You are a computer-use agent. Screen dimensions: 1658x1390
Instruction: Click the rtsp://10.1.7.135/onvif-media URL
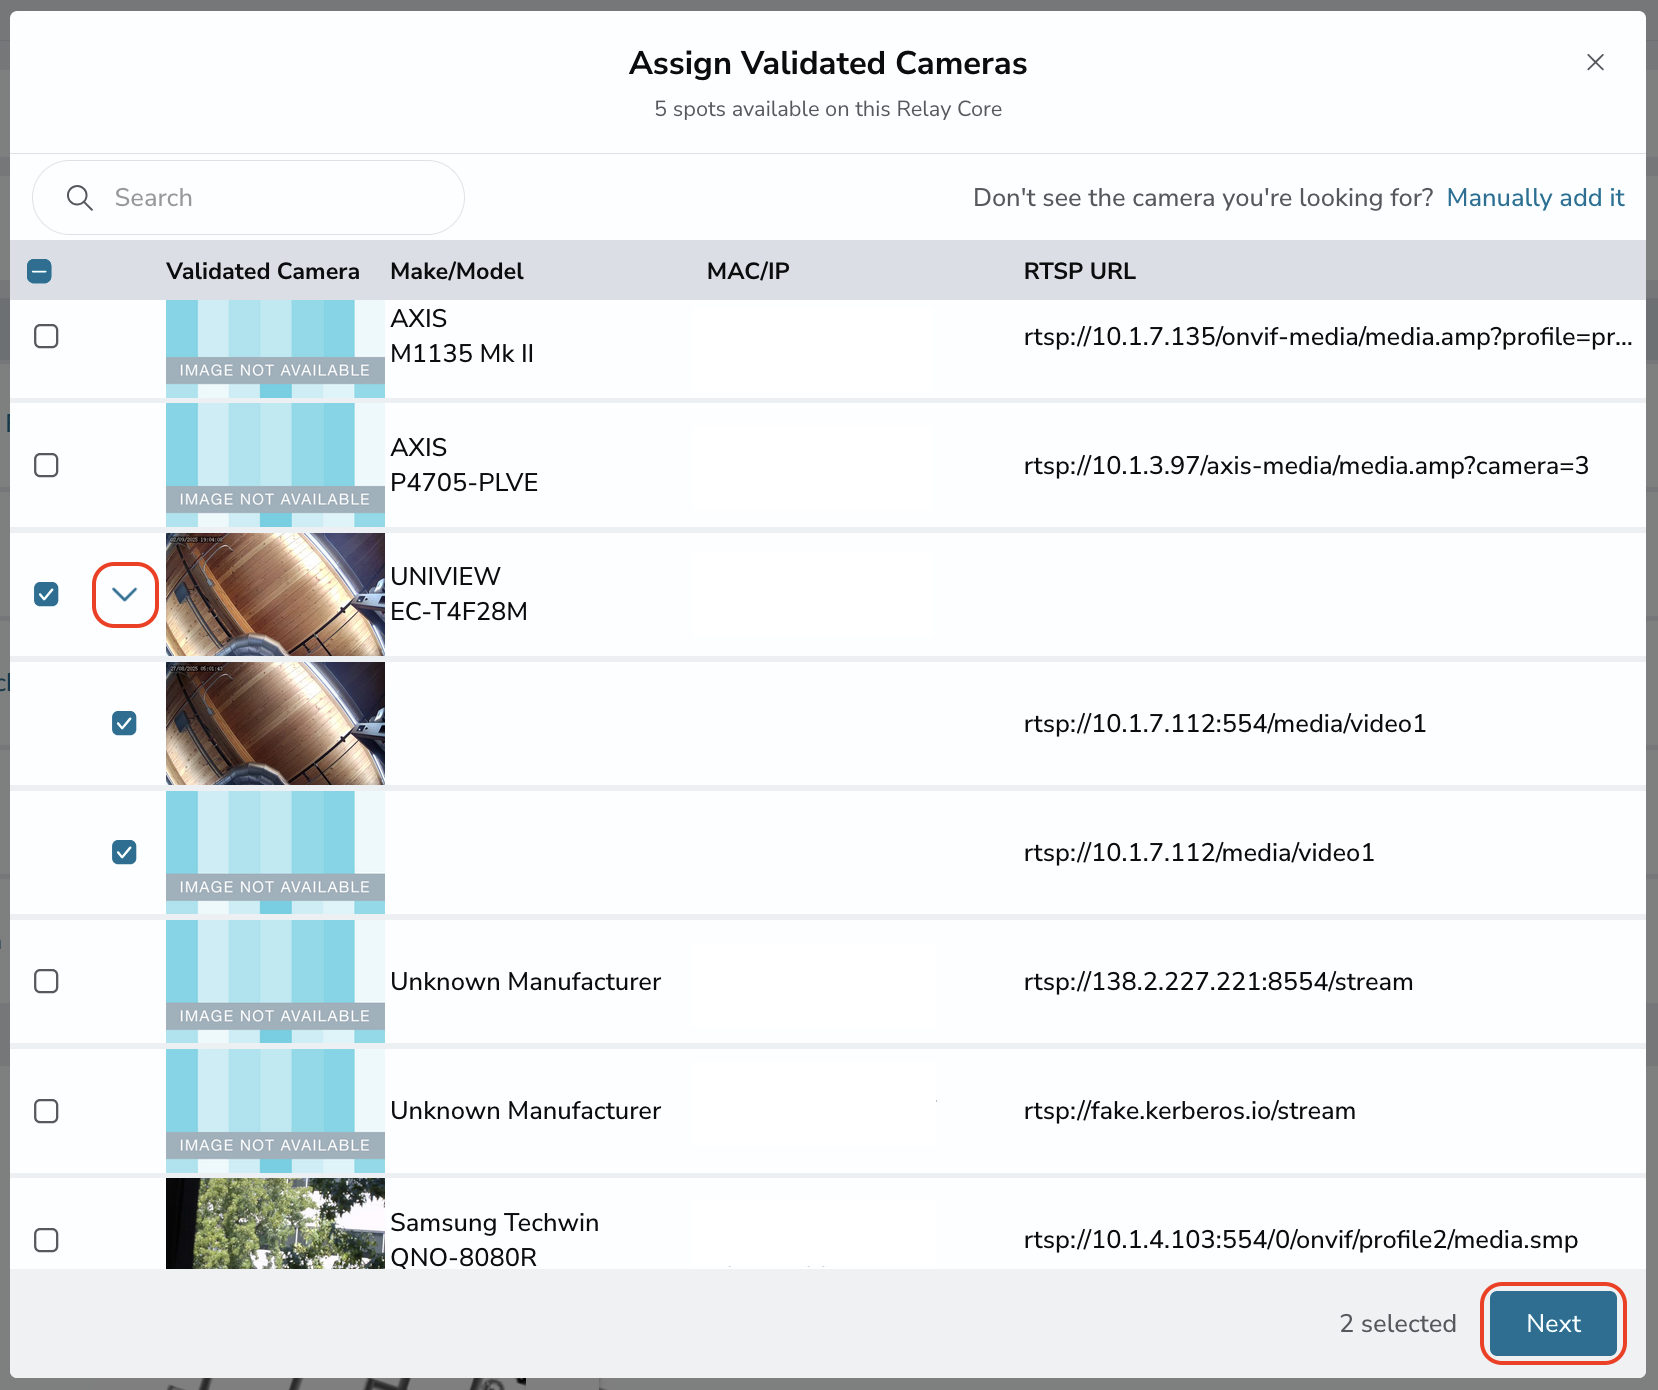coord(1328,337)
